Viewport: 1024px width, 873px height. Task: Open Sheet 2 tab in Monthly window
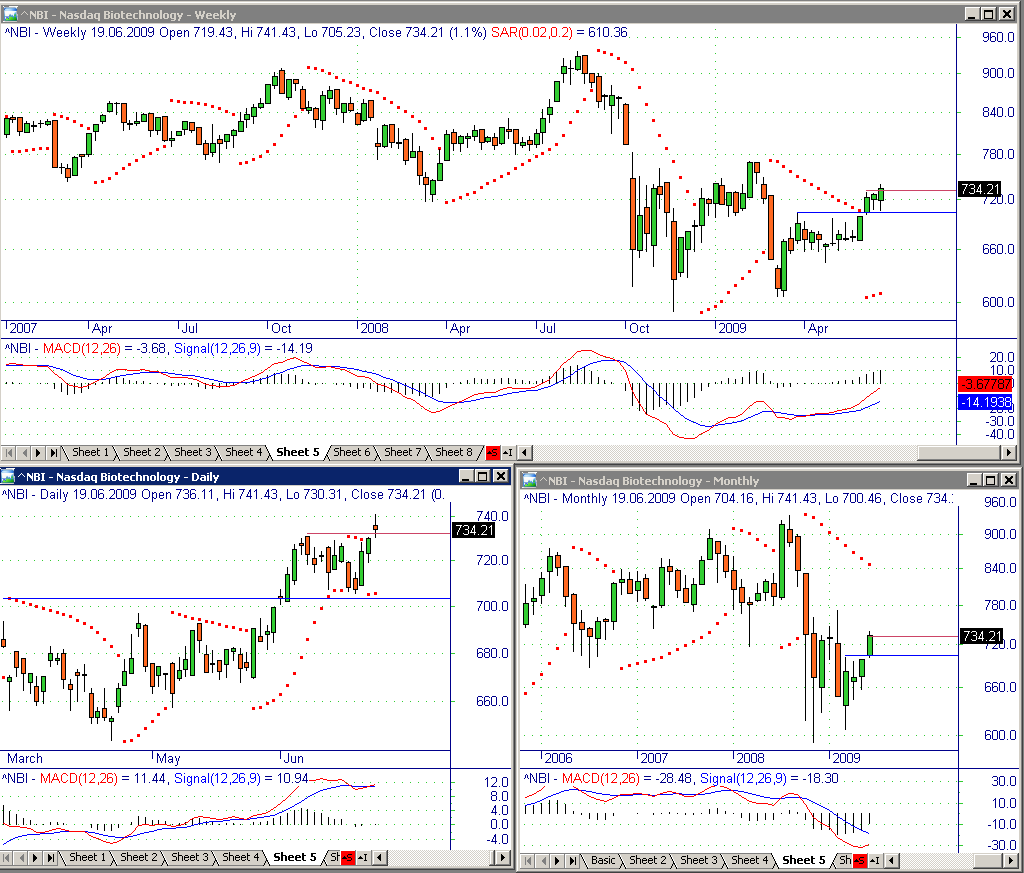(648, 860)
